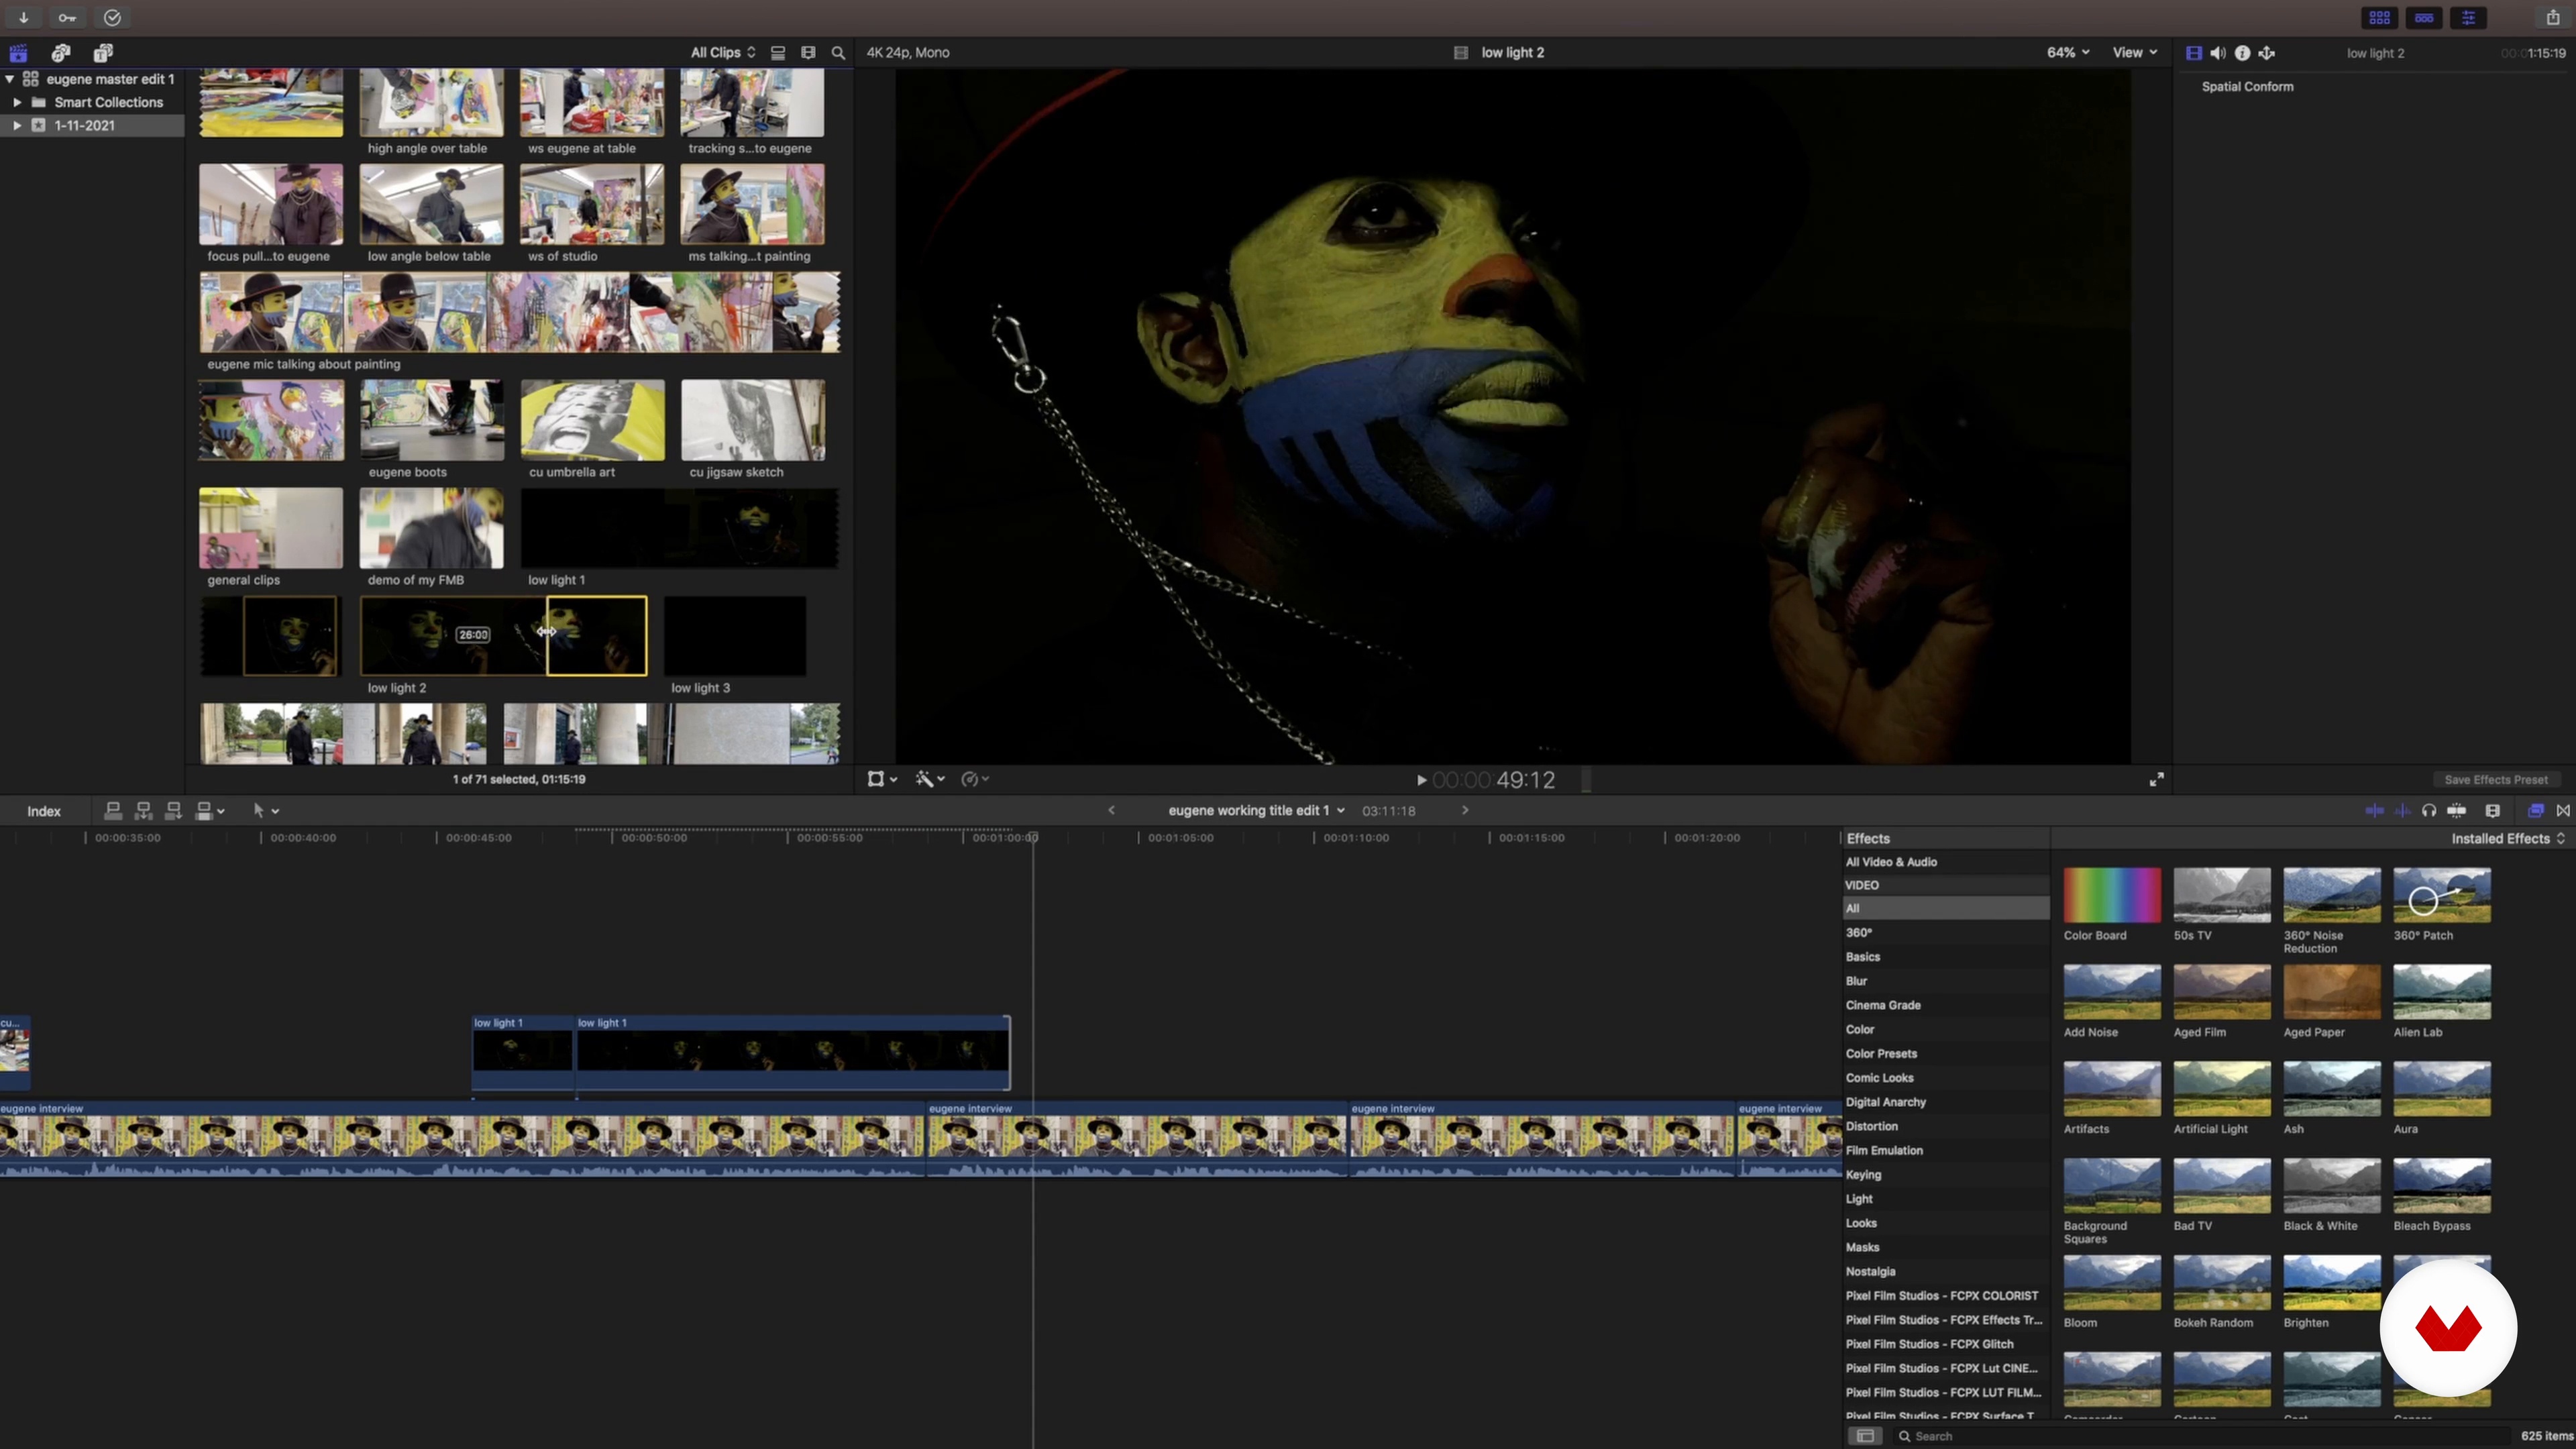Viewport: 2576px width, 1449px height.
Task: Go back in timeline history
Action: tap(1111, 811)
